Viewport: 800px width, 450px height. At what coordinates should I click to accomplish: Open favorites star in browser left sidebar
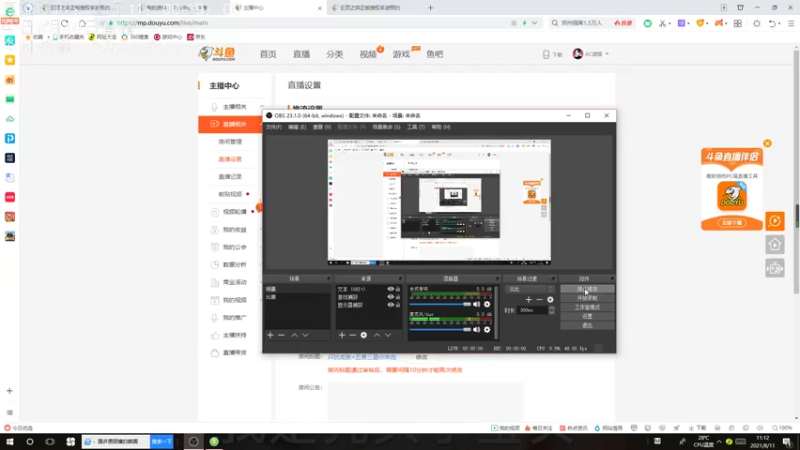pyautogui.click(x=10, y=60)
